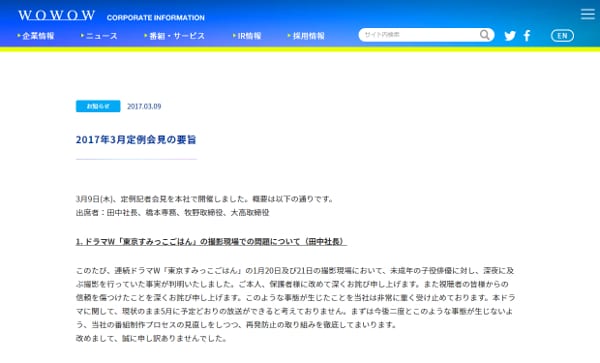
Task: Click the WOWOW logo
Action: pos(57,15)
